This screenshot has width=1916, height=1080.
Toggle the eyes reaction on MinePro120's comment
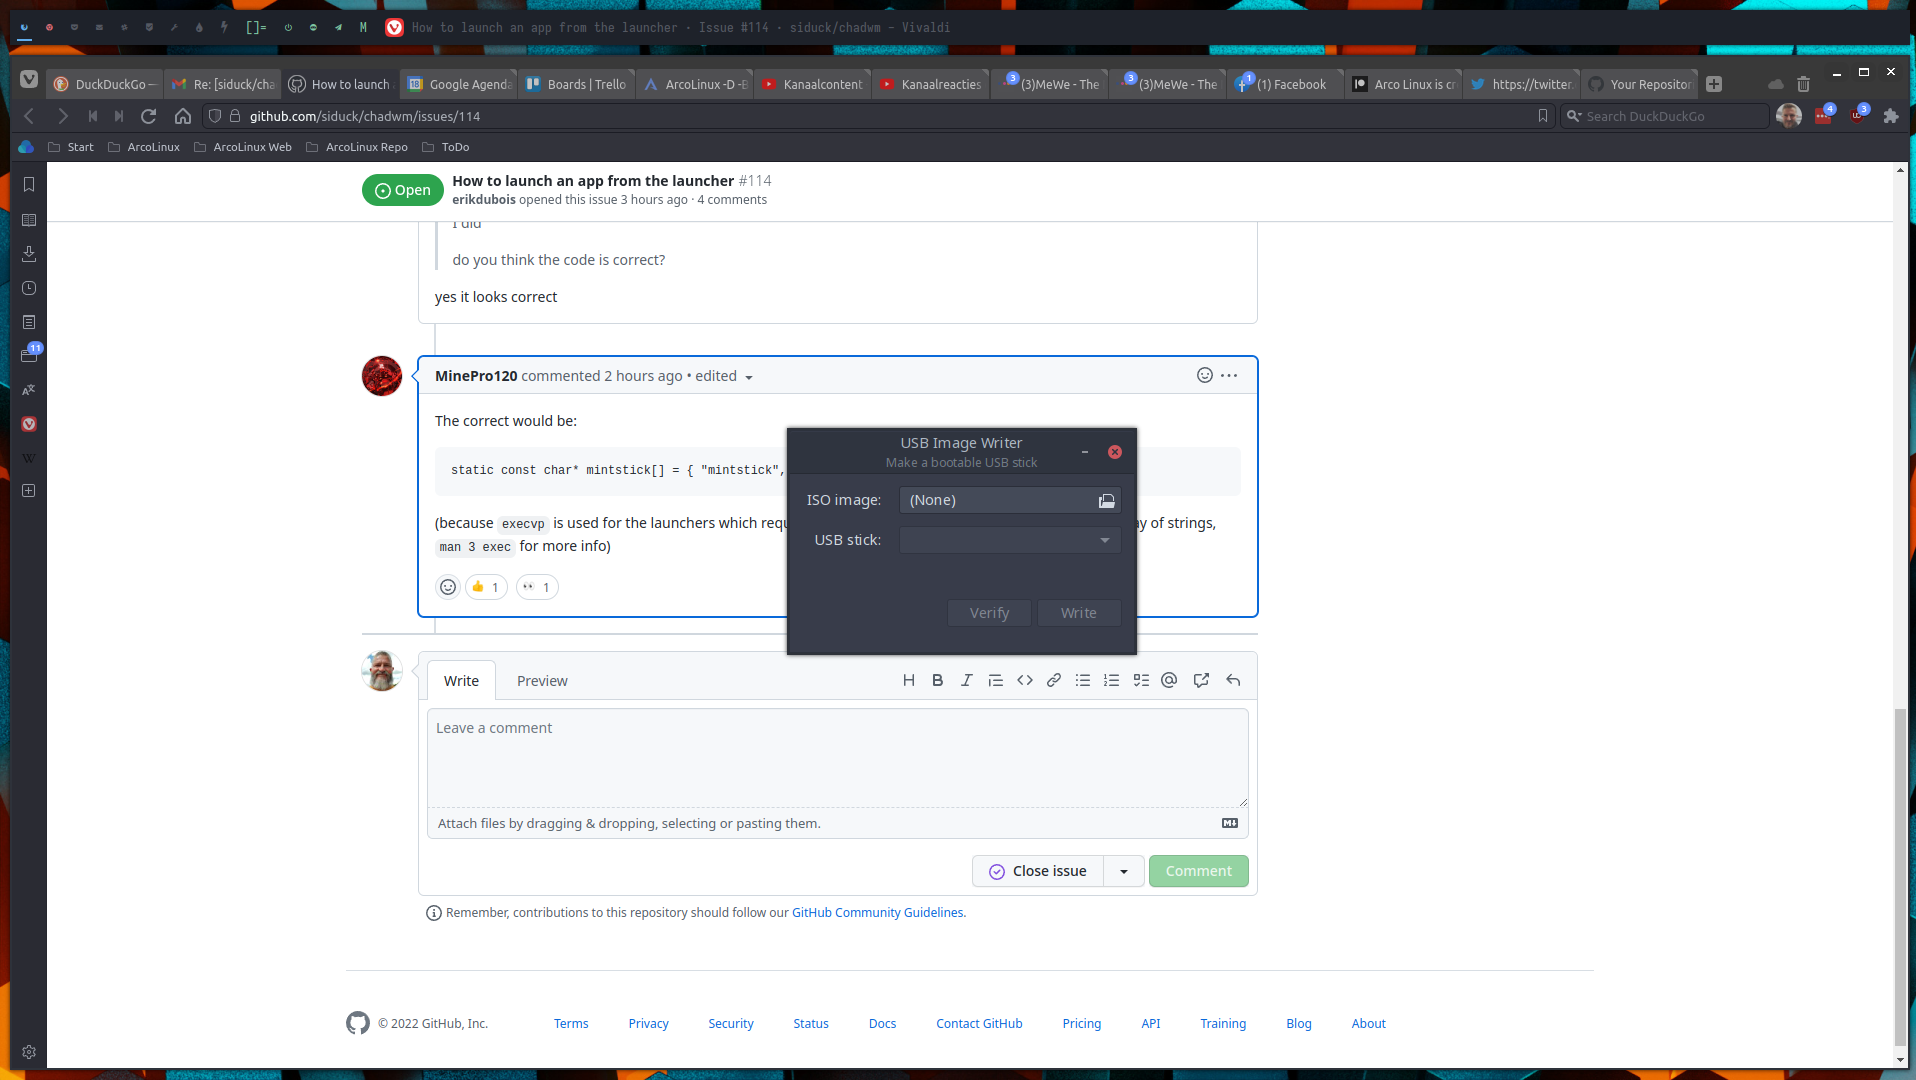click(537, 587)
